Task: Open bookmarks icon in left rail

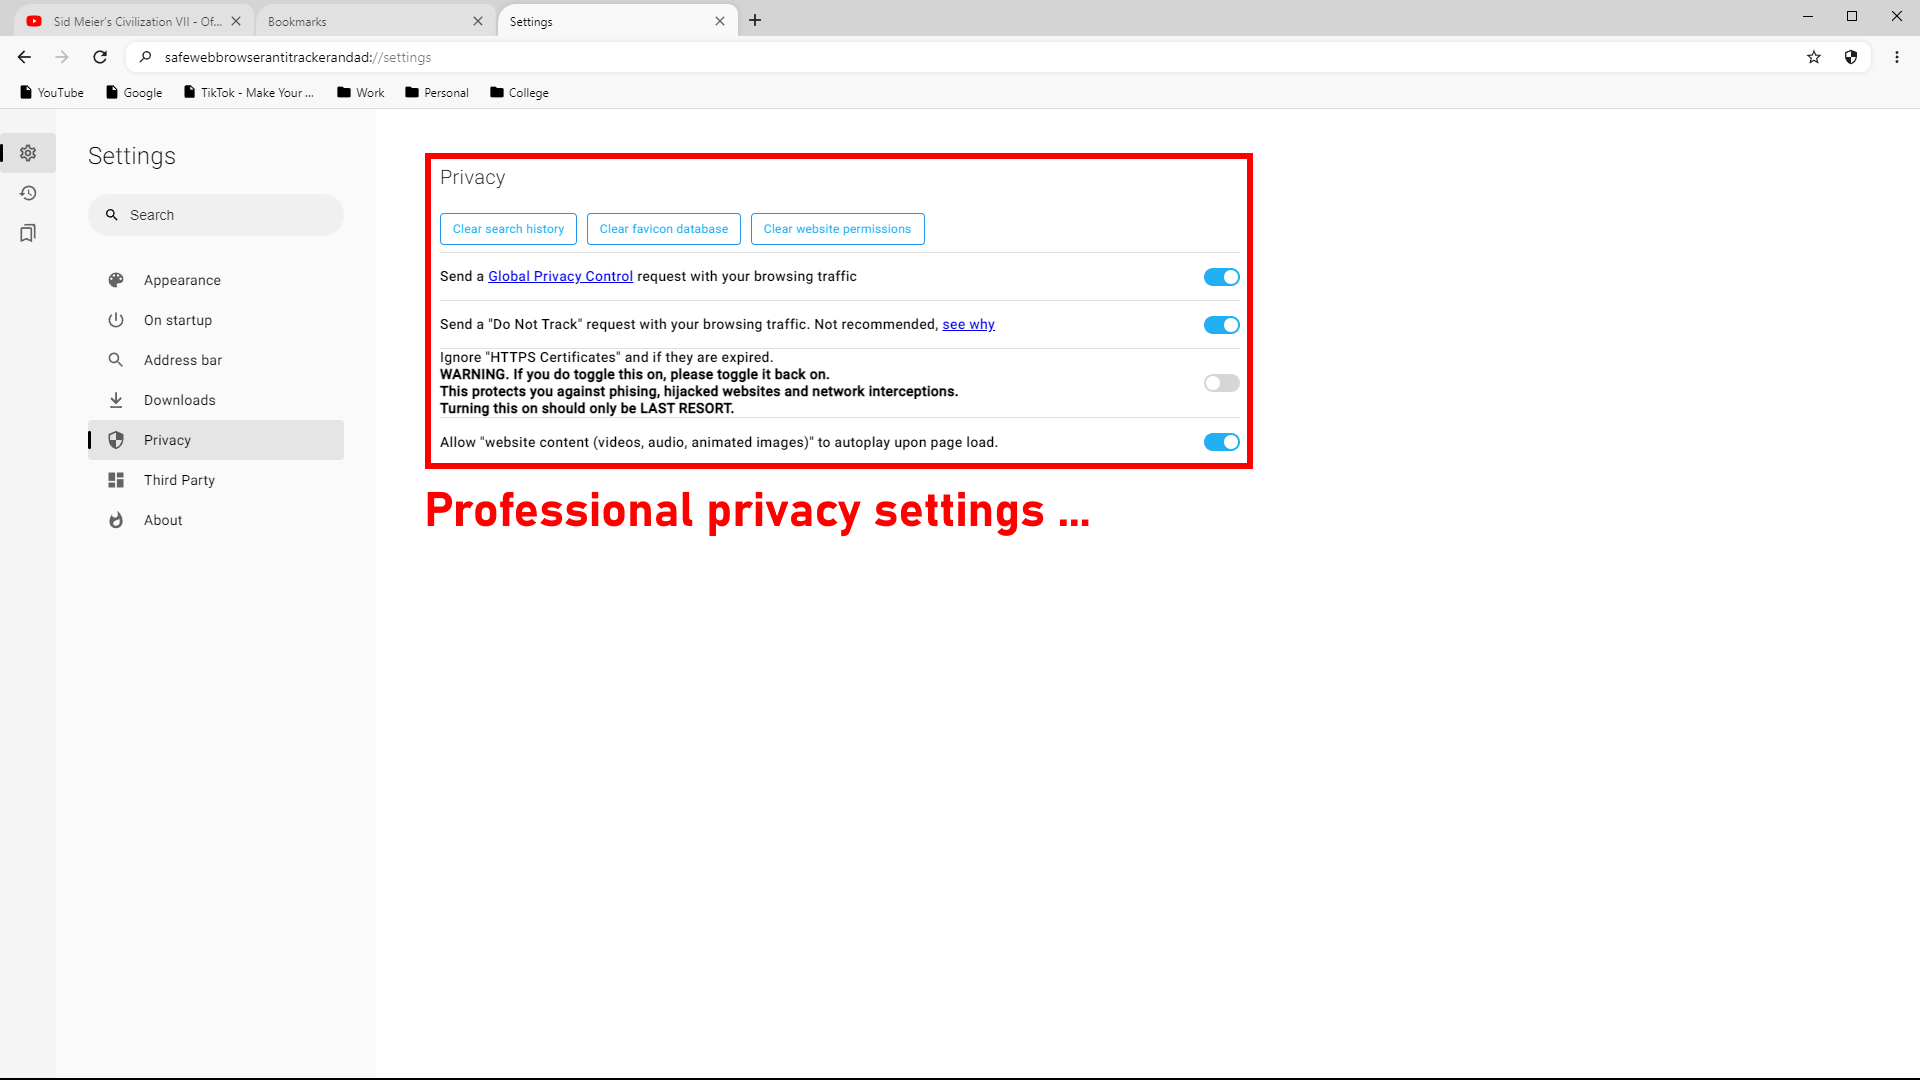Action: (x=28, y=233)
